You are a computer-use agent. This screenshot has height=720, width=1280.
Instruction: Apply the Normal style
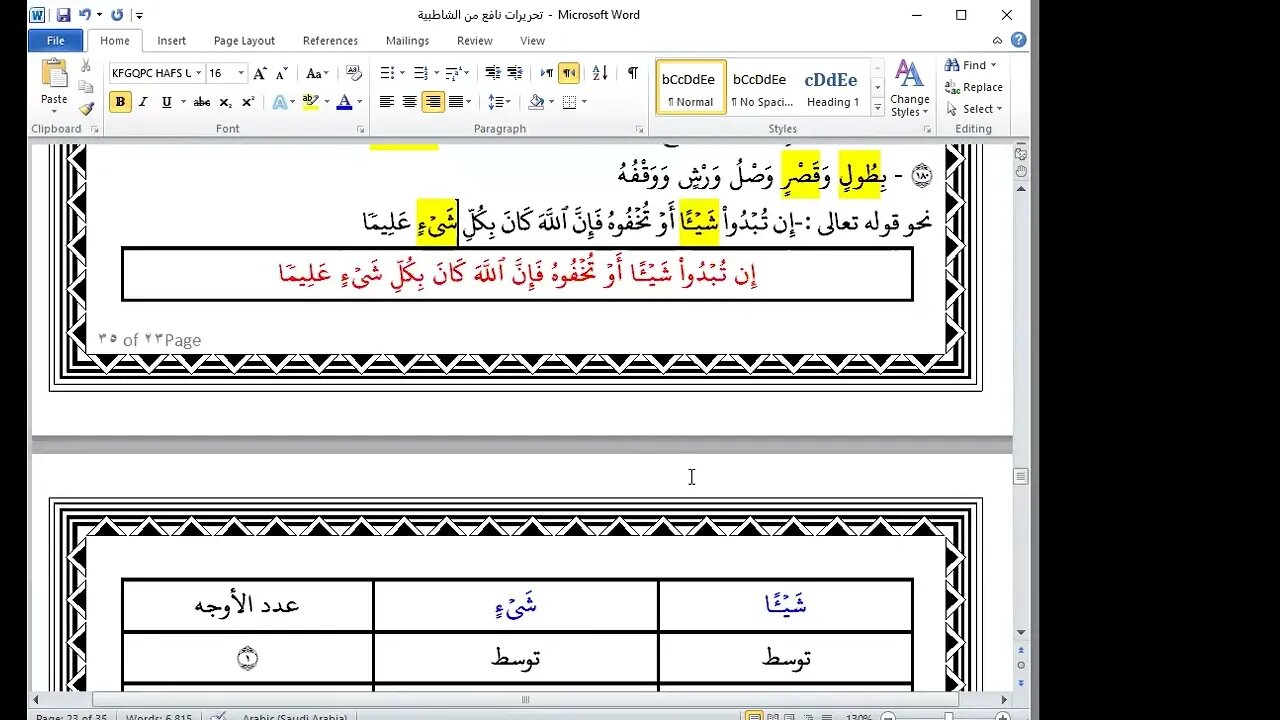pos(690,88)
